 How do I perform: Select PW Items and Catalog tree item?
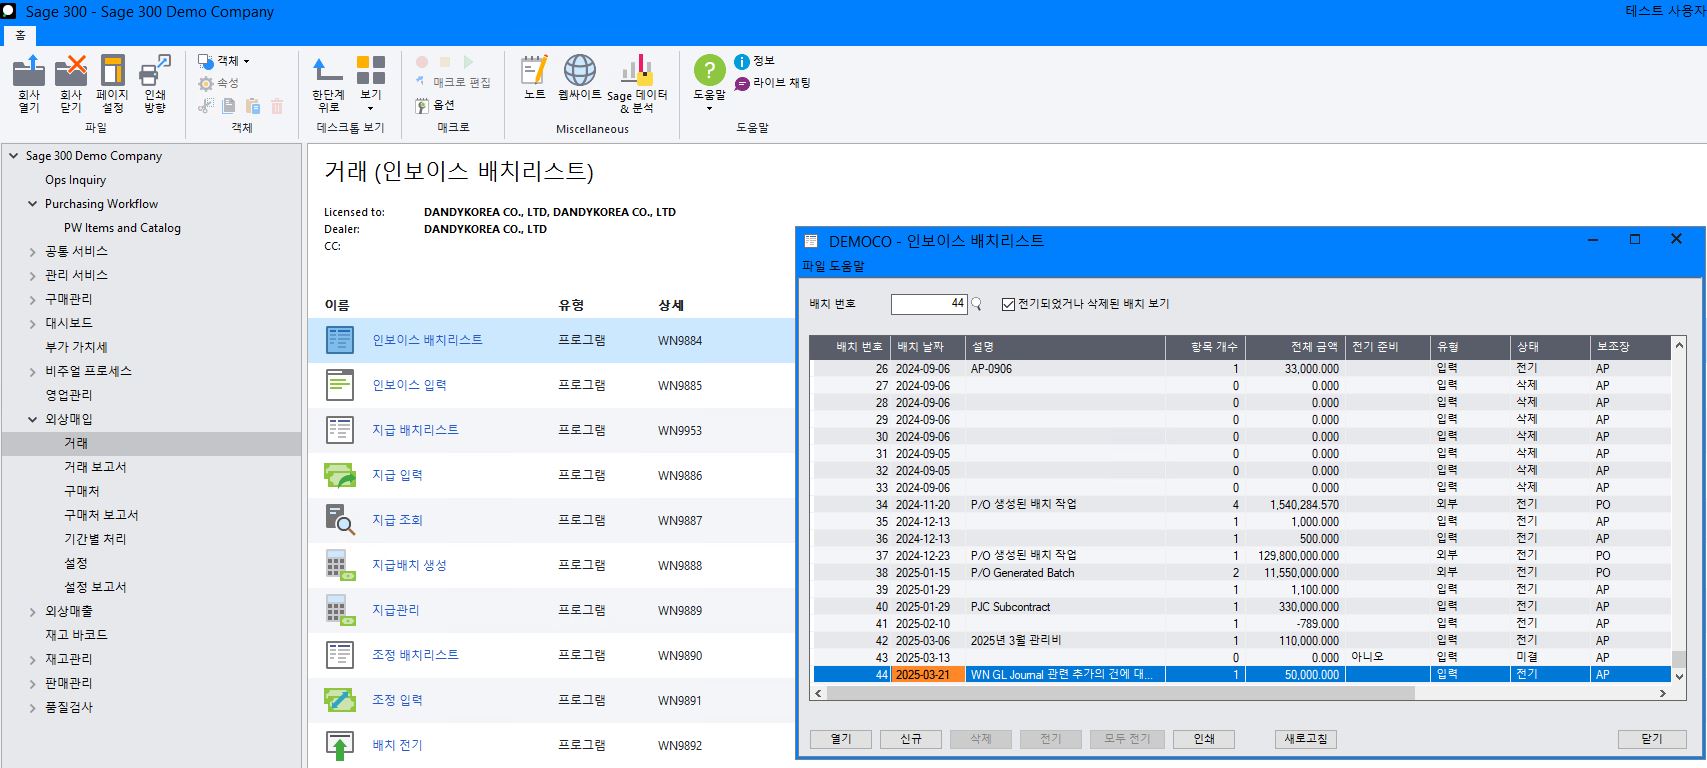pyautogui.click(x=122, y=228)
